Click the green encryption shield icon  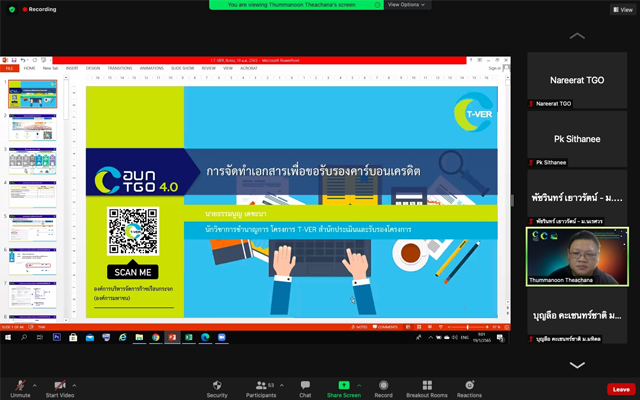pyautogui.click(x=12, y=9)
